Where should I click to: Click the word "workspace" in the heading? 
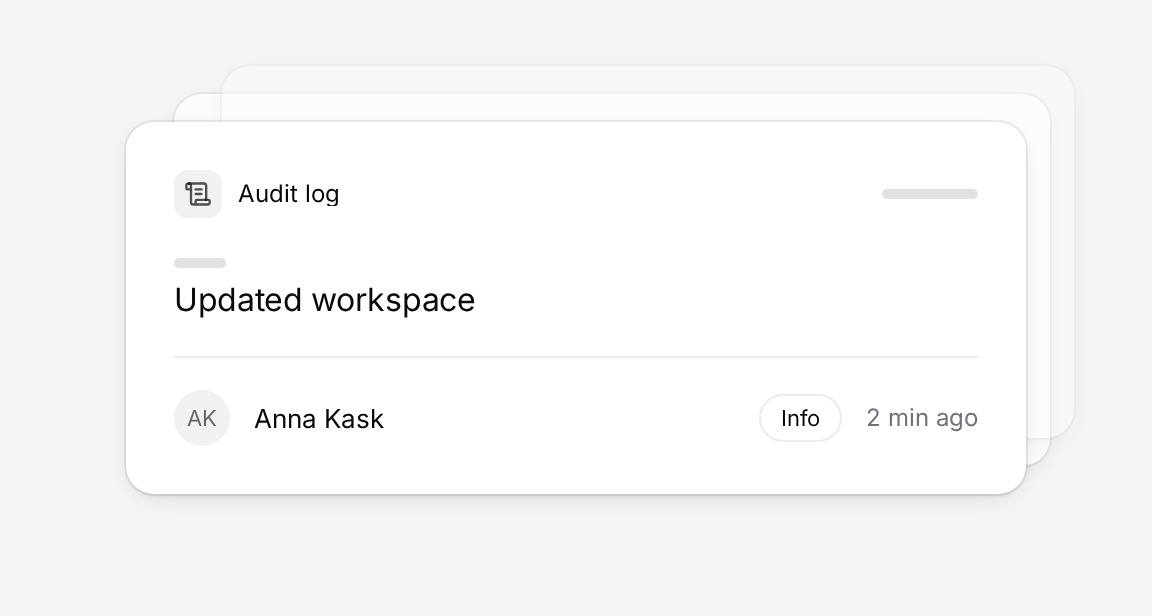click(393, 300)
